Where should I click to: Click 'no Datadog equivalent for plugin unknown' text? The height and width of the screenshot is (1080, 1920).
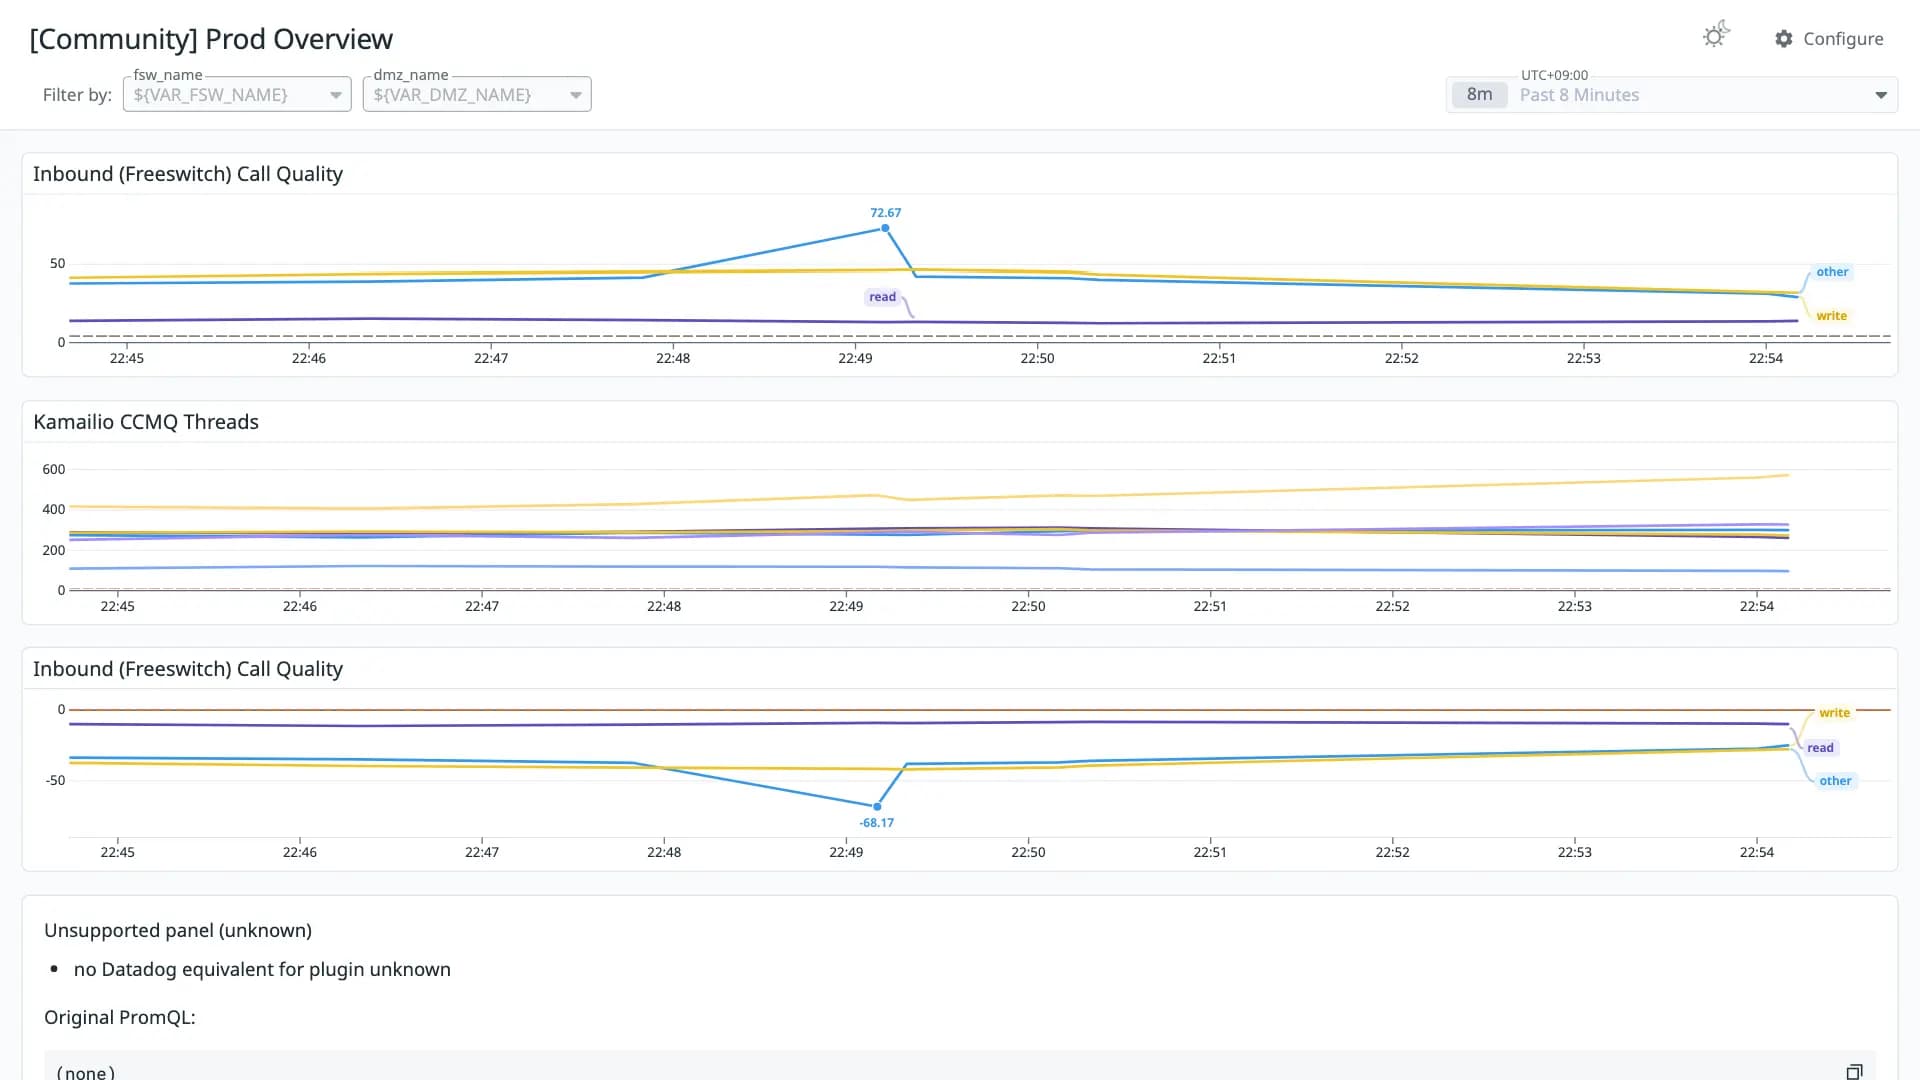[x=262, y=969]
